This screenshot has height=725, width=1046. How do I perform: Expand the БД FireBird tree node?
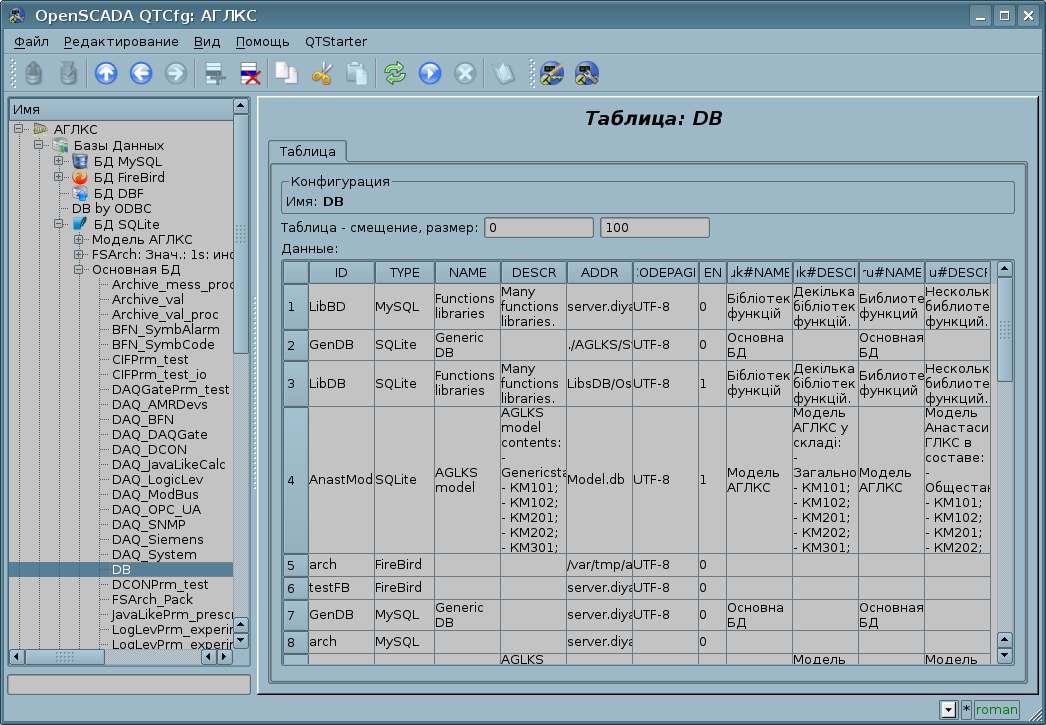[x=59, y=177]
